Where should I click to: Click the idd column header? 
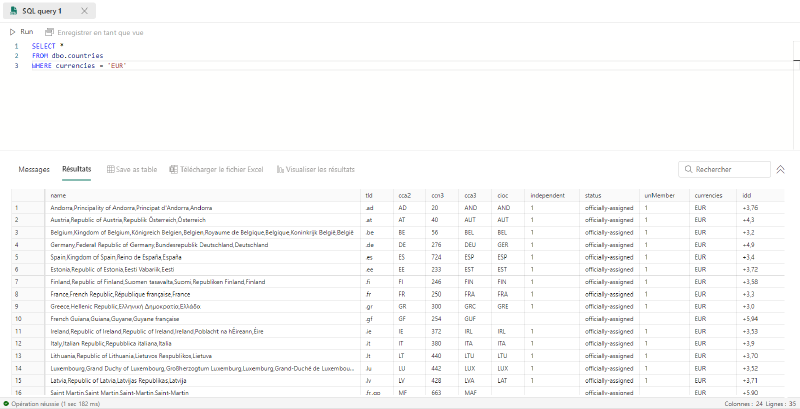761,195
